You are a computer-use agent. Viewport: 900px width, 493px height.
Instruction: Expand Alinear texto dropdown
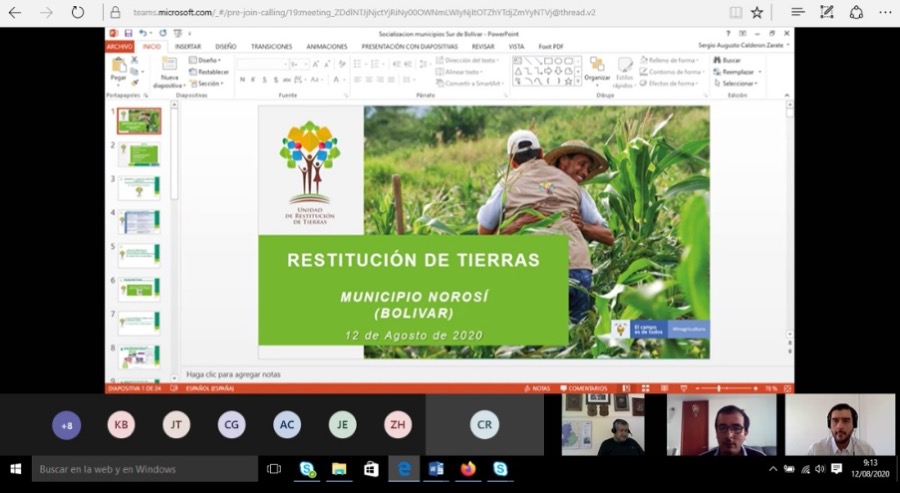[460, 72]
